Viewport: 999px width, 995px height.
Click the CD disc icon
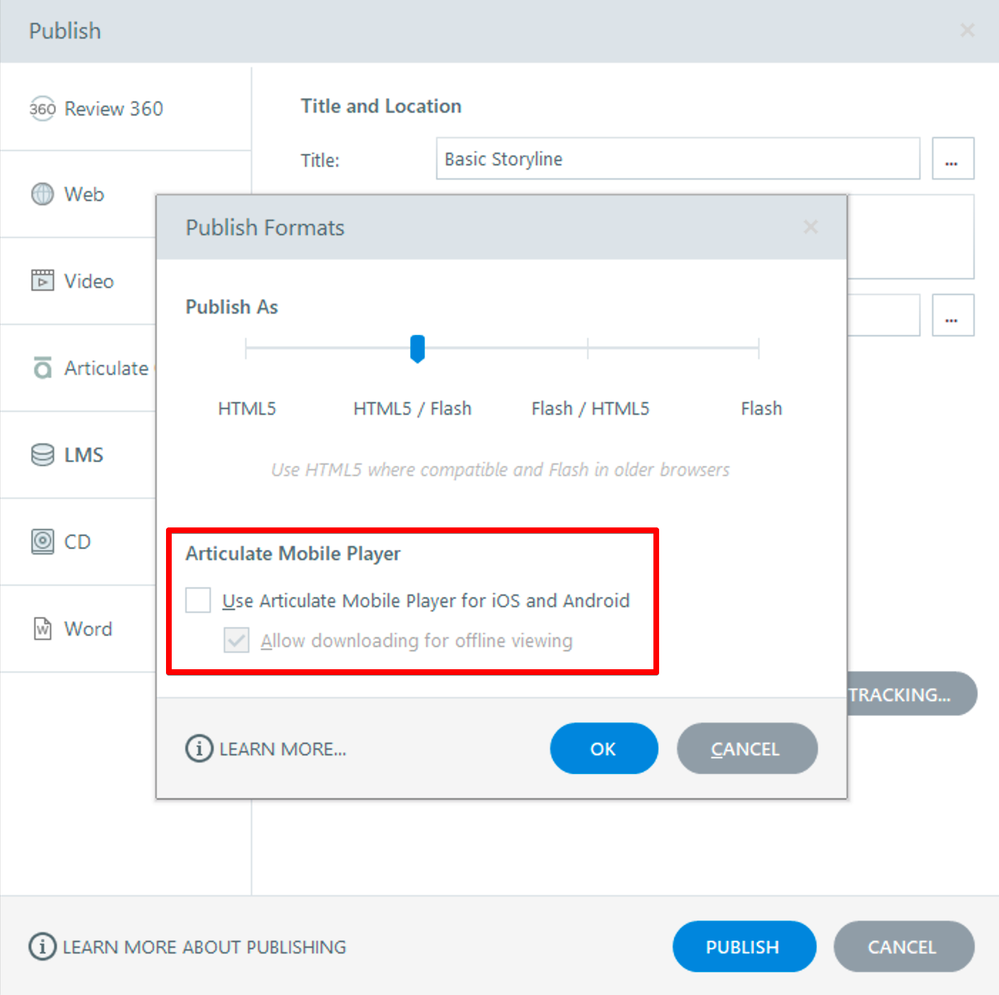[42, 542]
